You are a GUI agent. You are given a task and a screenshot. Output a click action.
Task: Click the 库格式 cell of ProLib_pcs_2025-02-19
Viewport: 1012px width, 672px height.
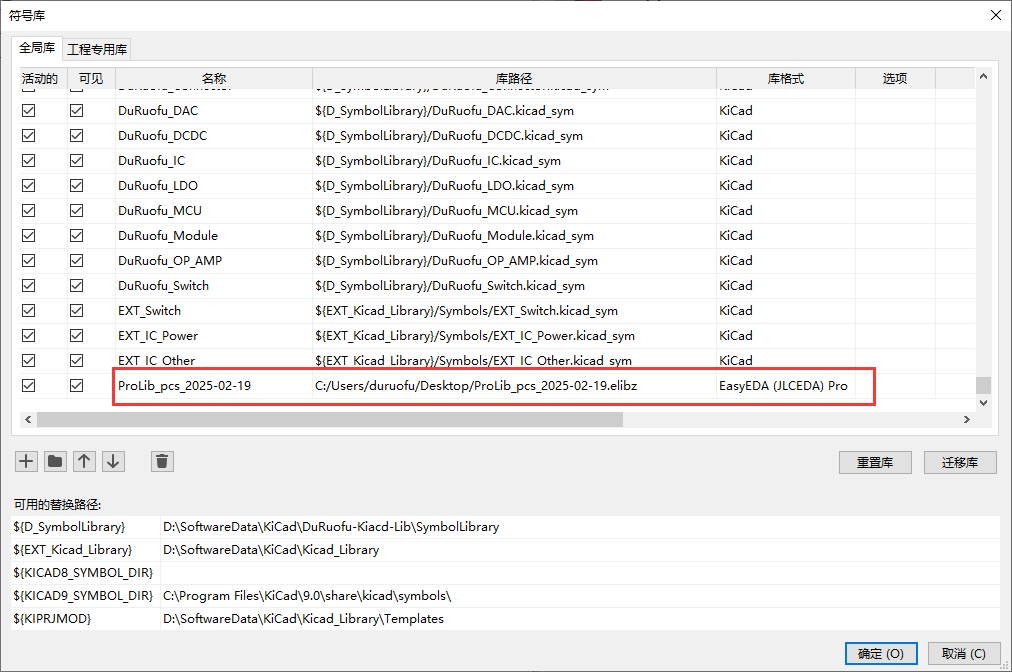click(783, 386)
